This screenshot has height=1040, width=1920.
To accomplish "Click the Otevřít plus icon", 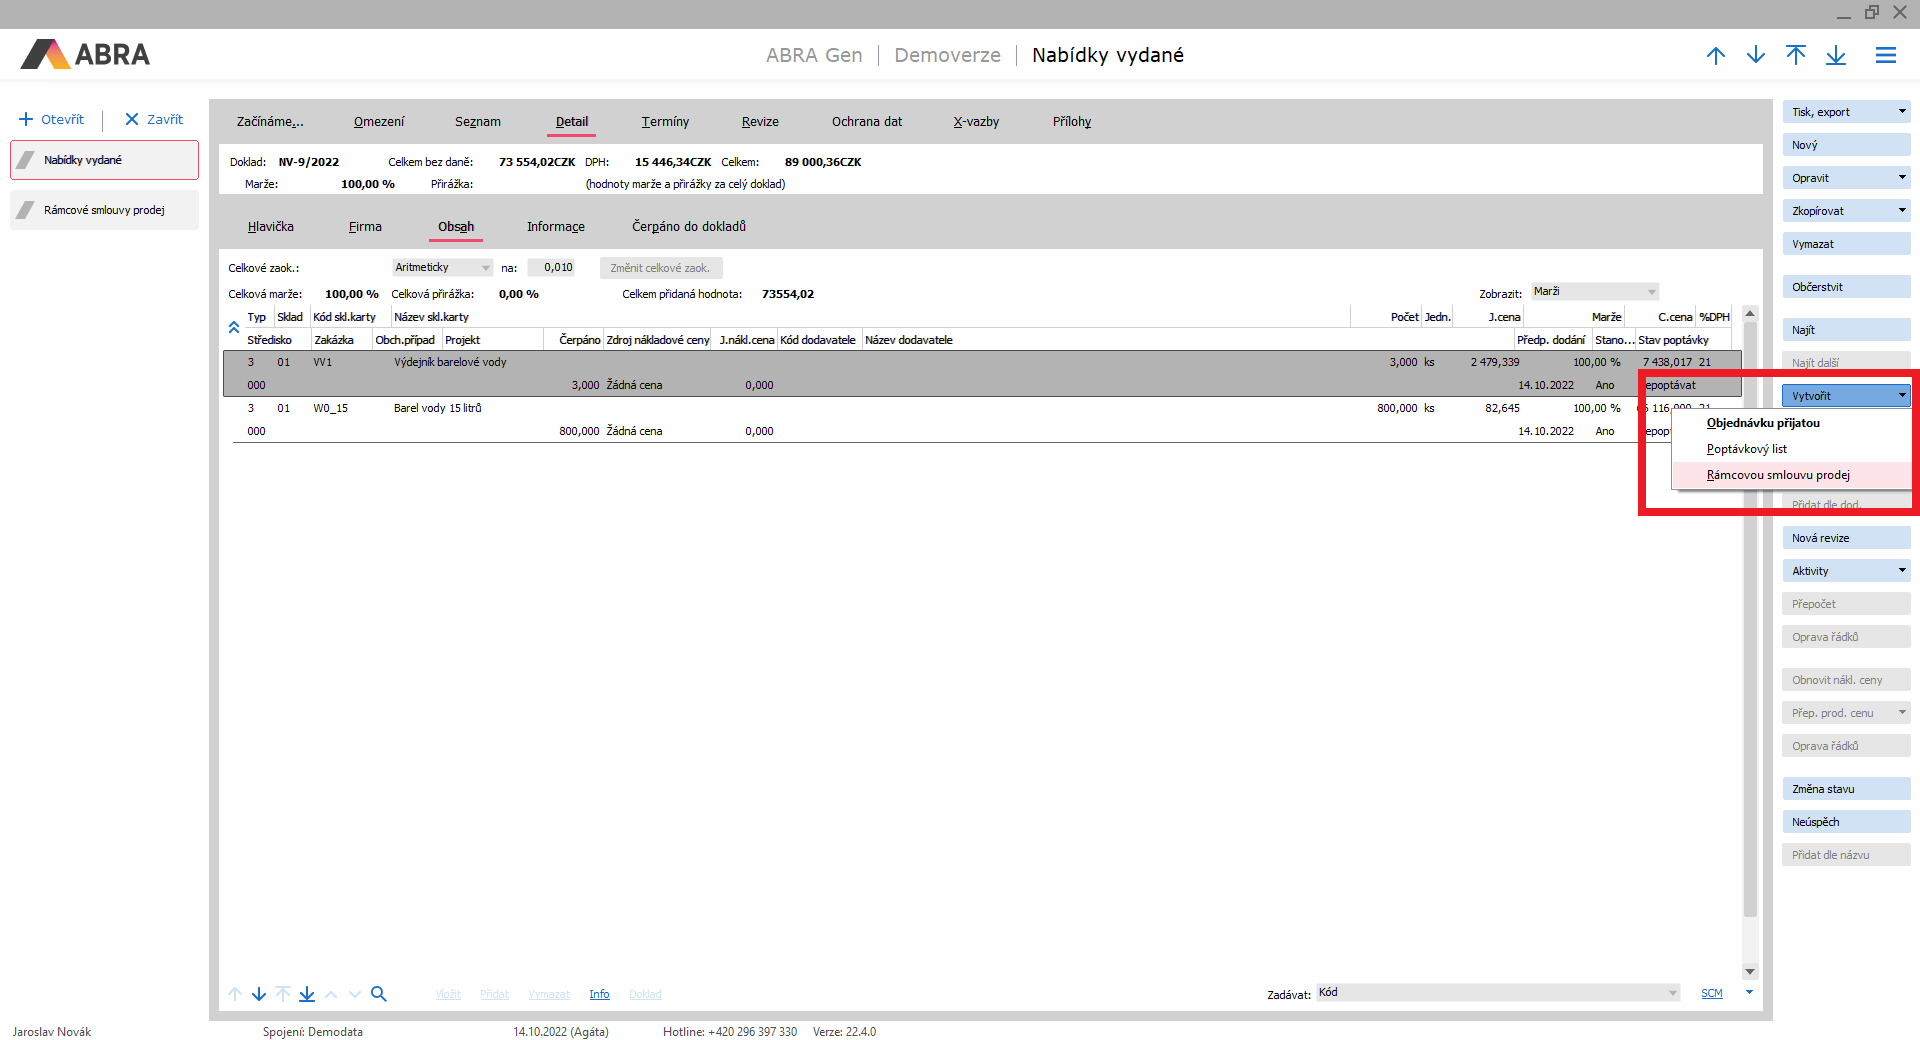I will point(26,120).
